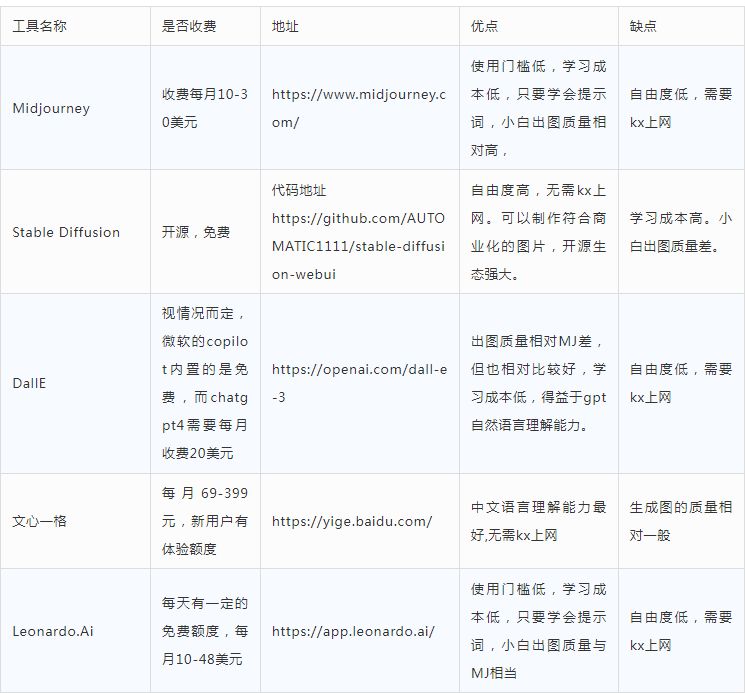Screen dimensions: 745x693
Task: Click the 收费每月10-30美元 pricing cell
Action: click(205, 108)
